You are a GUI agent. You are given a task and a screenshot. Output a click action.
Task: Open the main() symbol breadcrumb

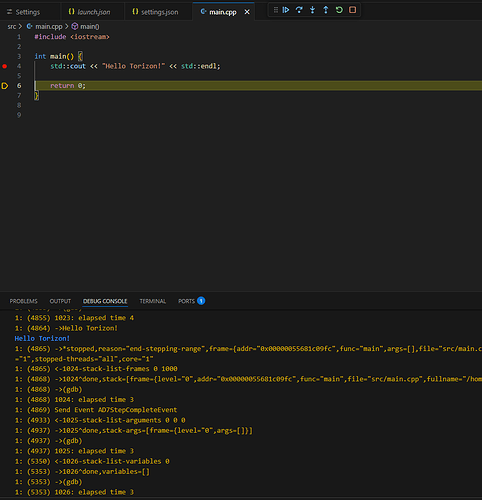tap(86, 26)
